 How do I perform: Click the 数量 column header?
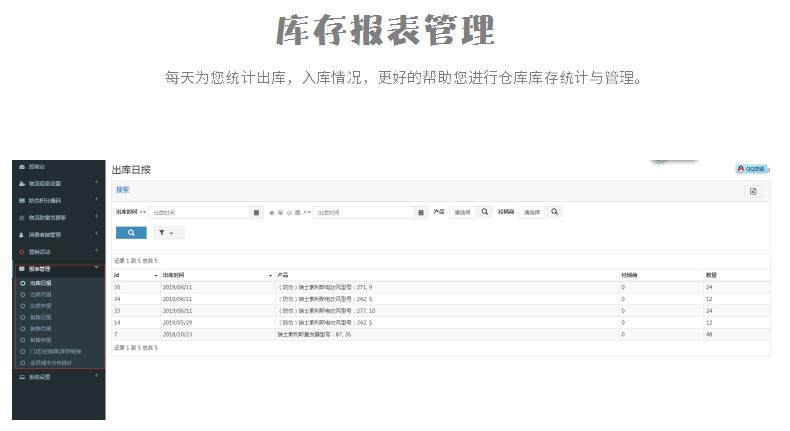click(711, 275)
